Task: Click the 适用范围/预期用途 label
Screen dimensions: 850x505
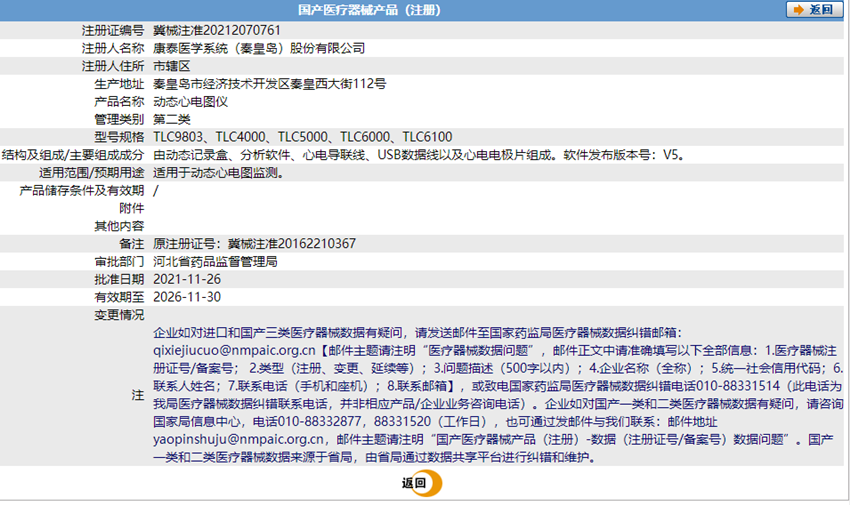Action: 91,173
